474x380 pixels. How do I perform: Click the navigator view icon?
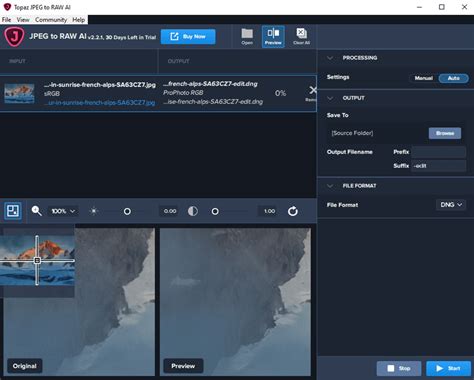pos(13,211)
